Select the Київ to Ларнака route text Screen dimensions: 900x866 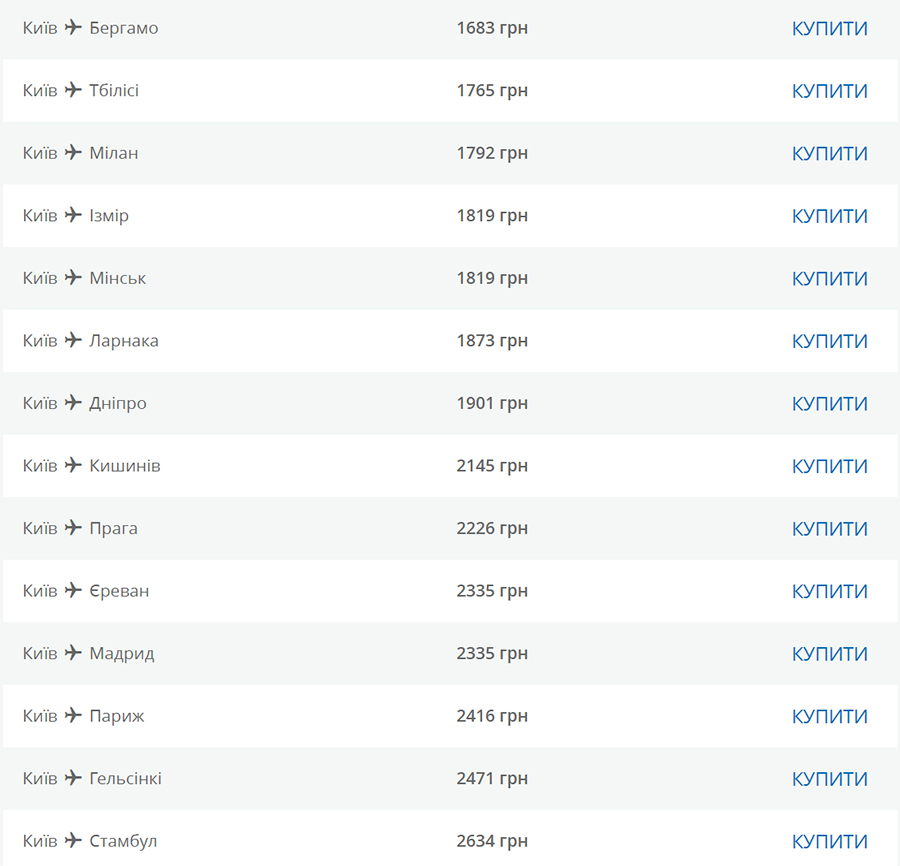[91, 340]
